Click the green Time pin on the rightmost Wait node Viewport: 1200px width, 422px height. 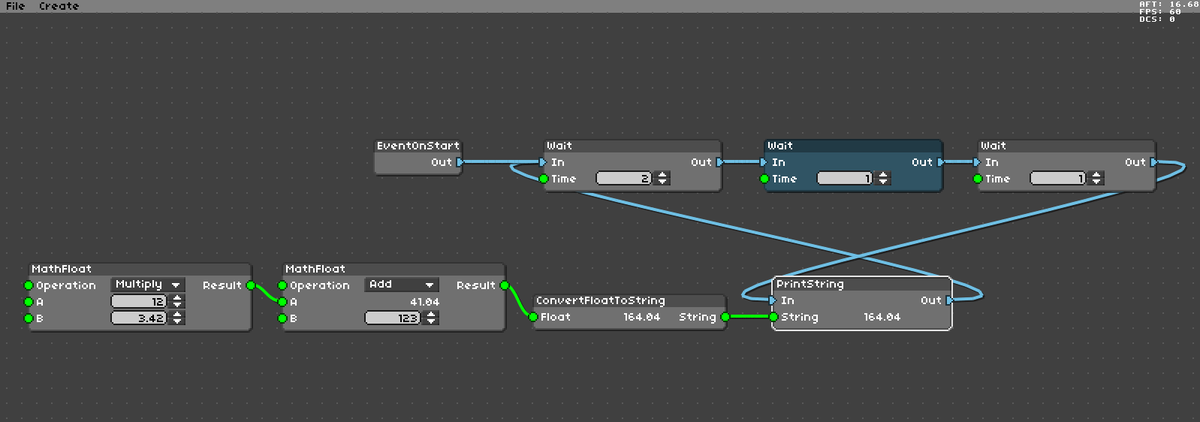(x=977, y=179)
